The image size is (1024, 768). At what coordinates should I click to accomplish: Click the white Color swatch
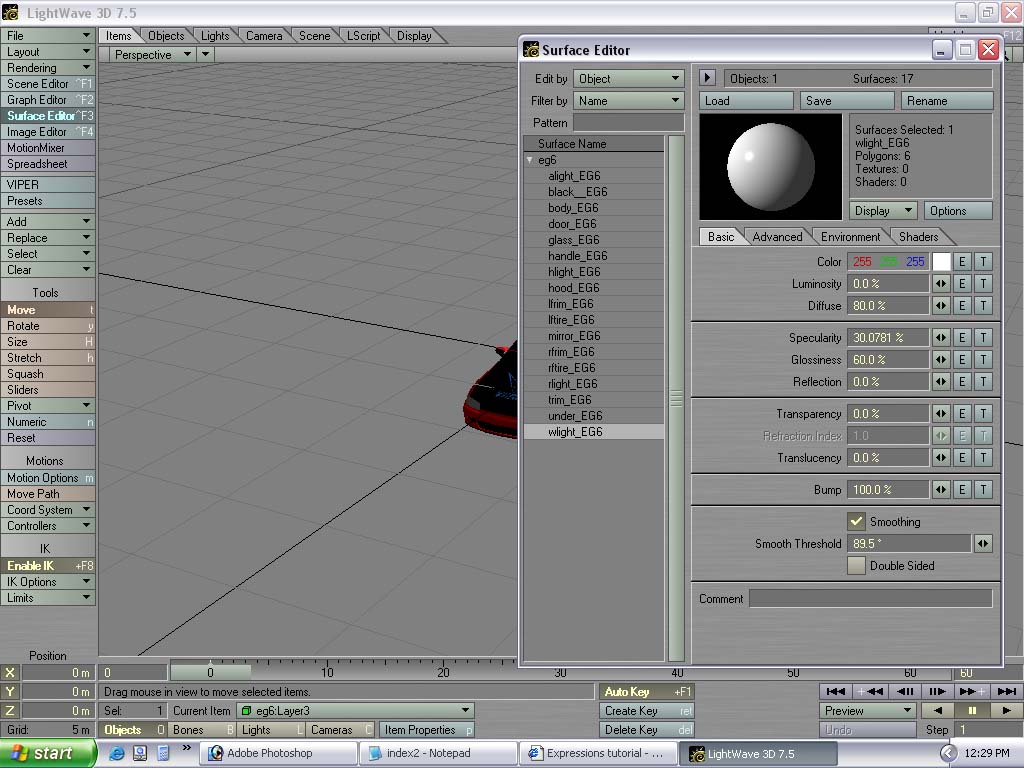(x=941, y=262)
